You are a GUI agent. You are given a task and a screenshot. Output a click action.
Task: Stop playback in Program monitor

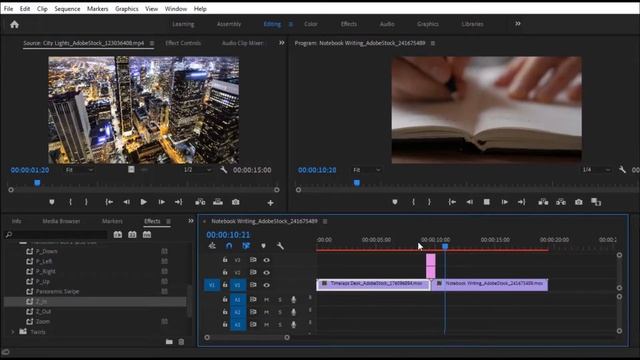pyautogui.click(x=487, y=202)
